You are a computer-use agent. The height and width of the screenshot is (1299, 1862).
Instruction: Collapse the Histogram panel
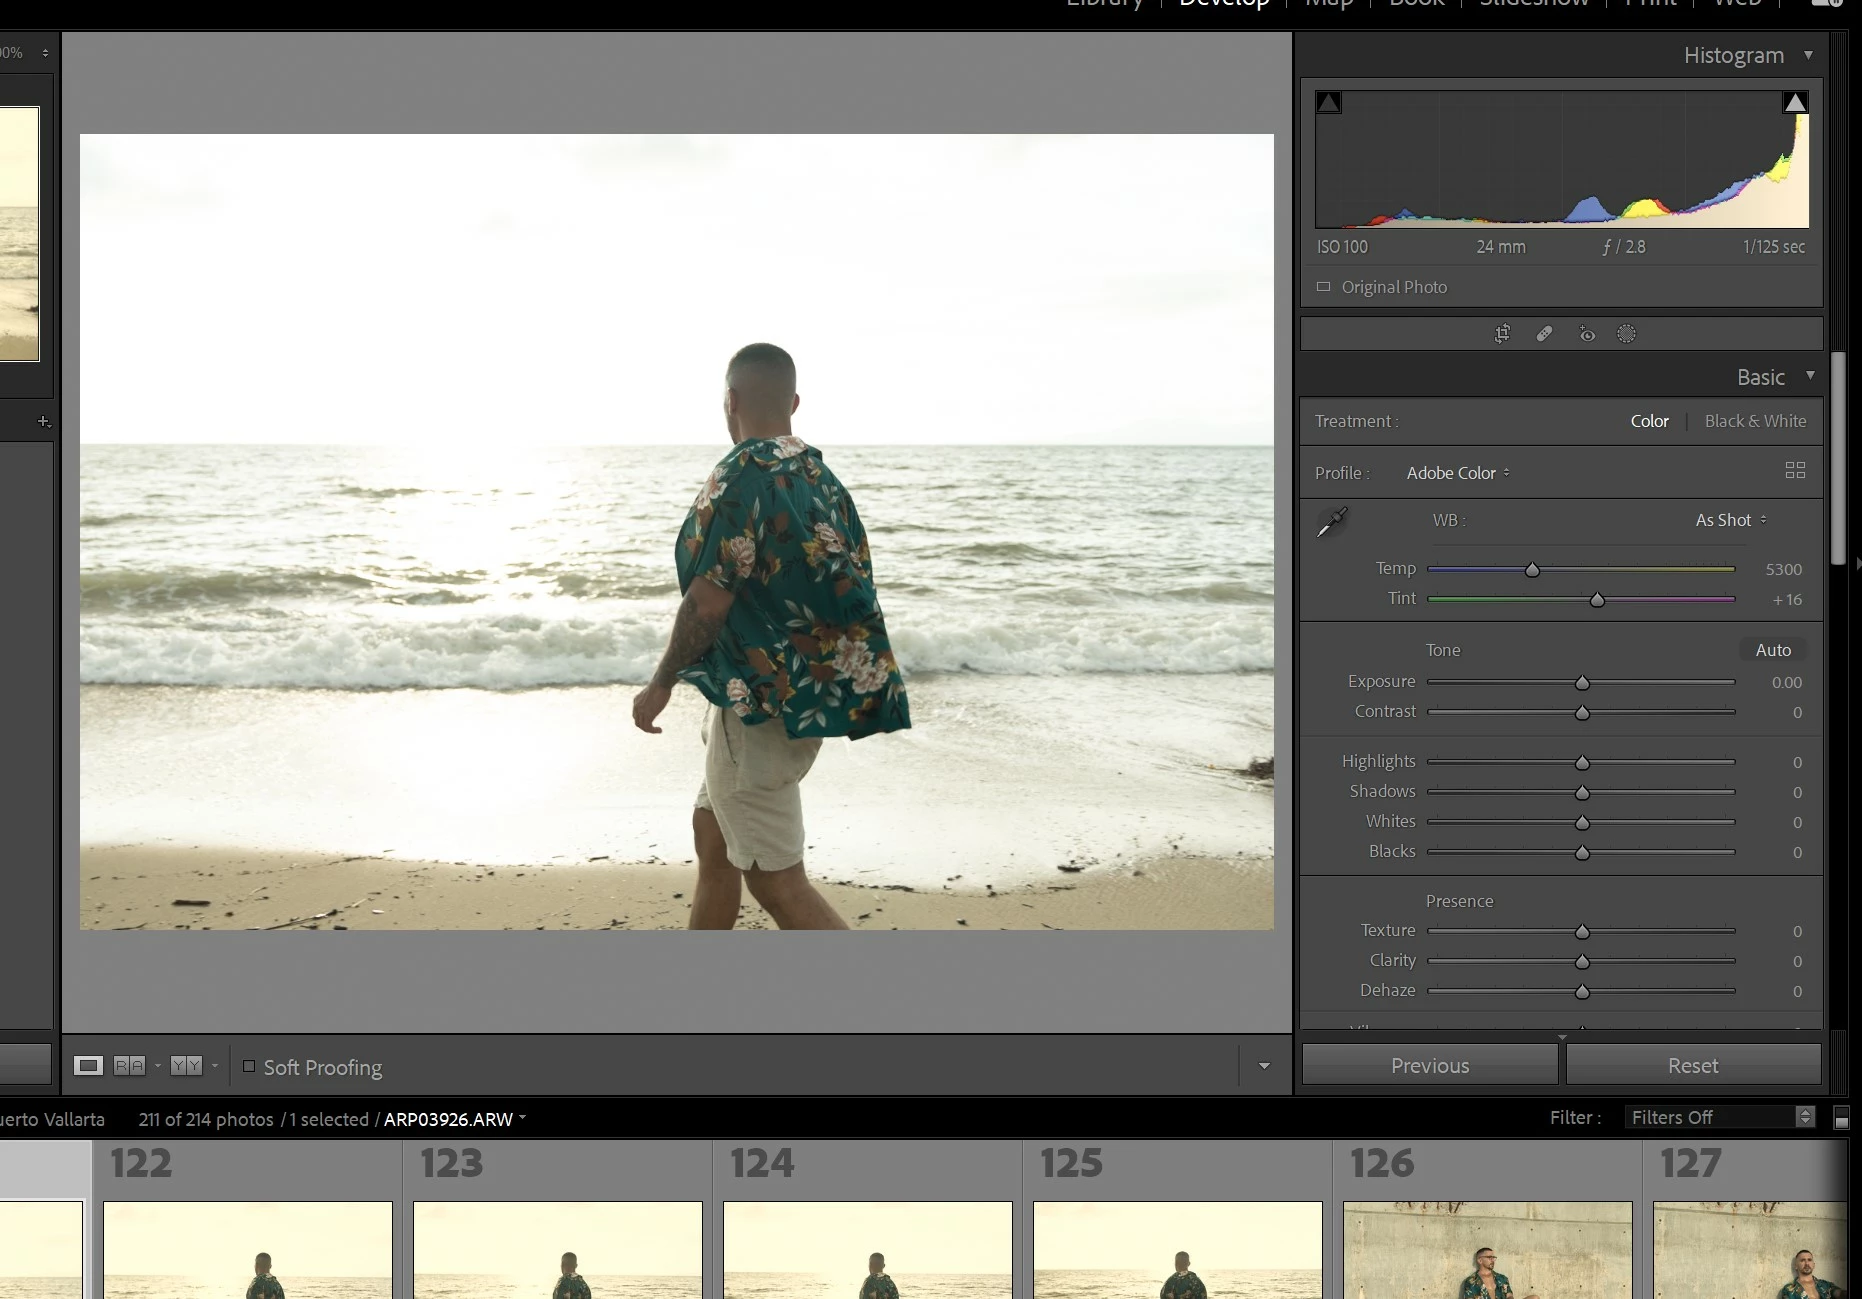(x=1808, y=55)
